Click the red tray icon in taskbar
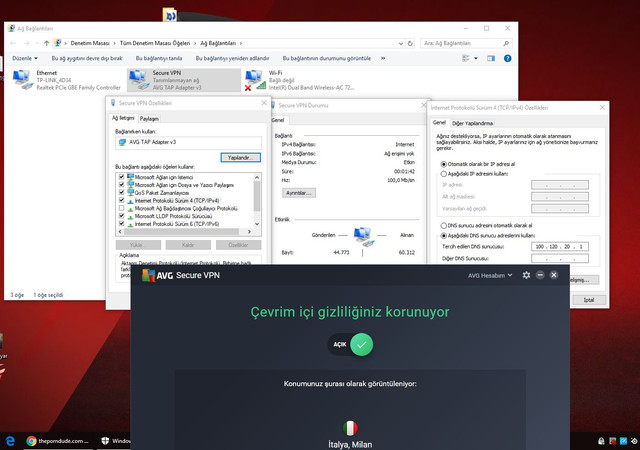The height and width of the screenshot is (450, 640). (x=612, y=441)
